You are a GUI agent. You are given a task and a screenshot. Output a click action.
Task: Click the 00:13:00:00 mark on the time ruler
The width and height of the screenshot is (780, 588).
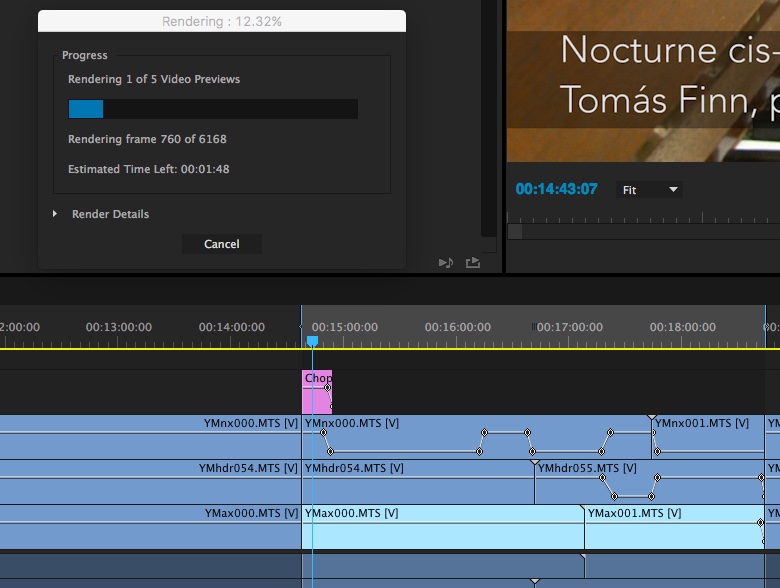(x=118, y=327)
